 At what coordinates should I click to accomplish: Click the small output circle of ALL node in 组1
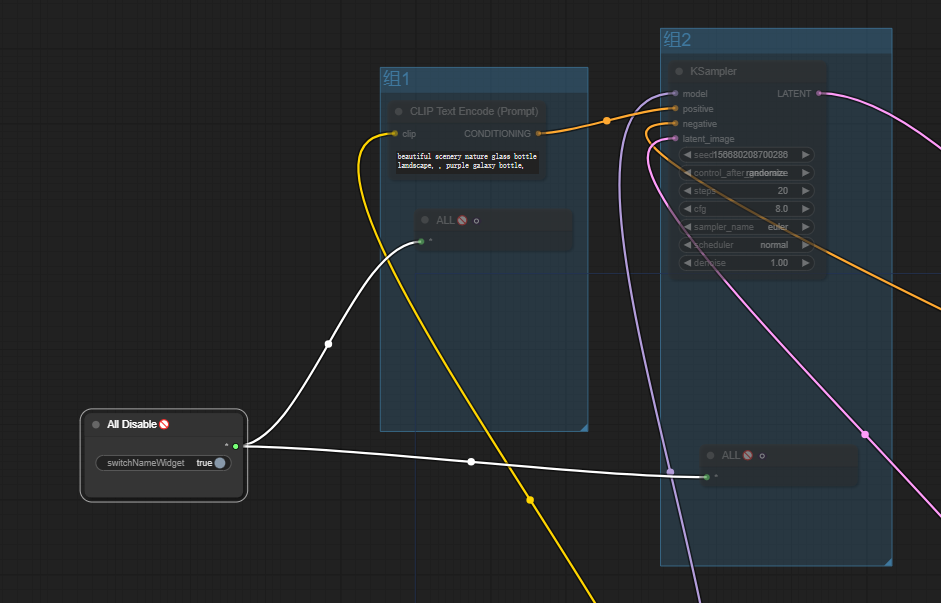[477, 221]
